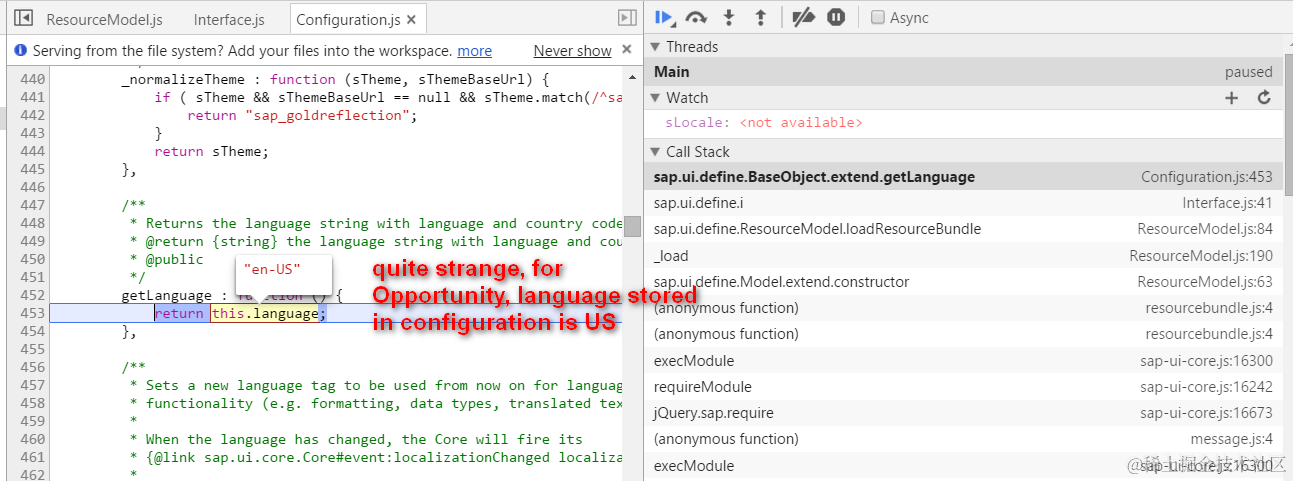Click the "sap_goldreflection" string on line 442
1293x481 pixels.
326,115
